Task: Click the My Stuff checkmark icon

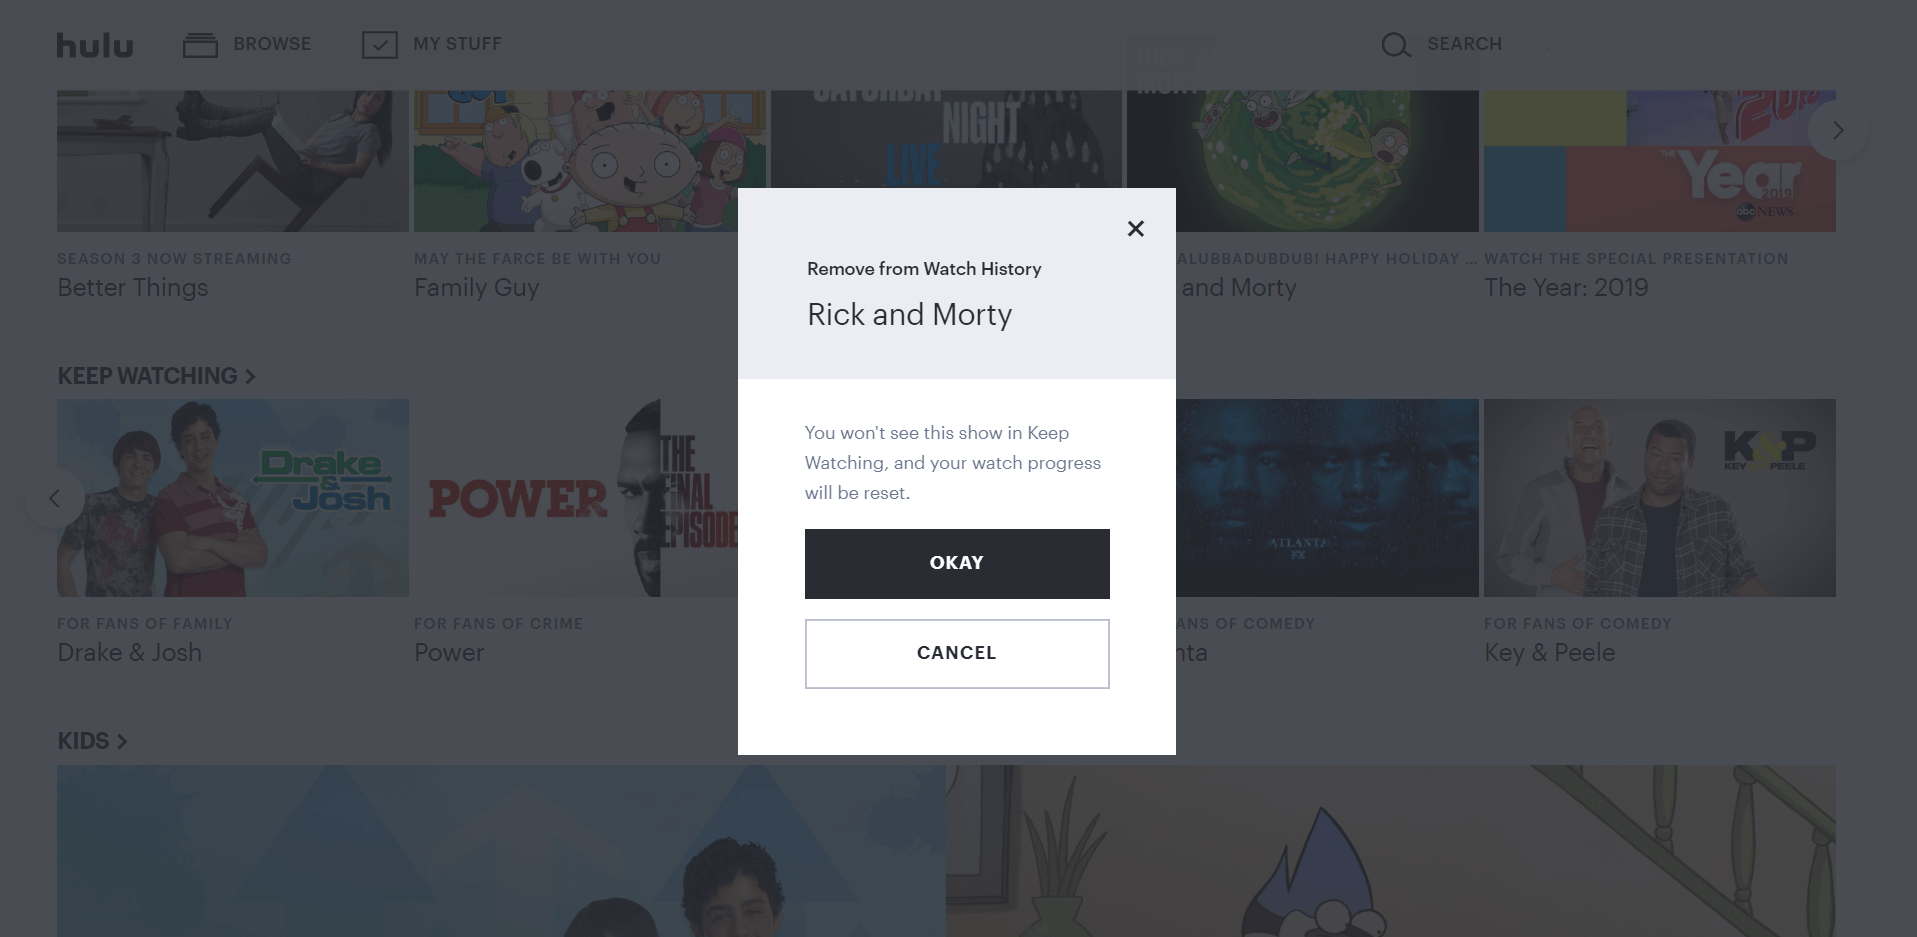Action: [x=380, y=45]
